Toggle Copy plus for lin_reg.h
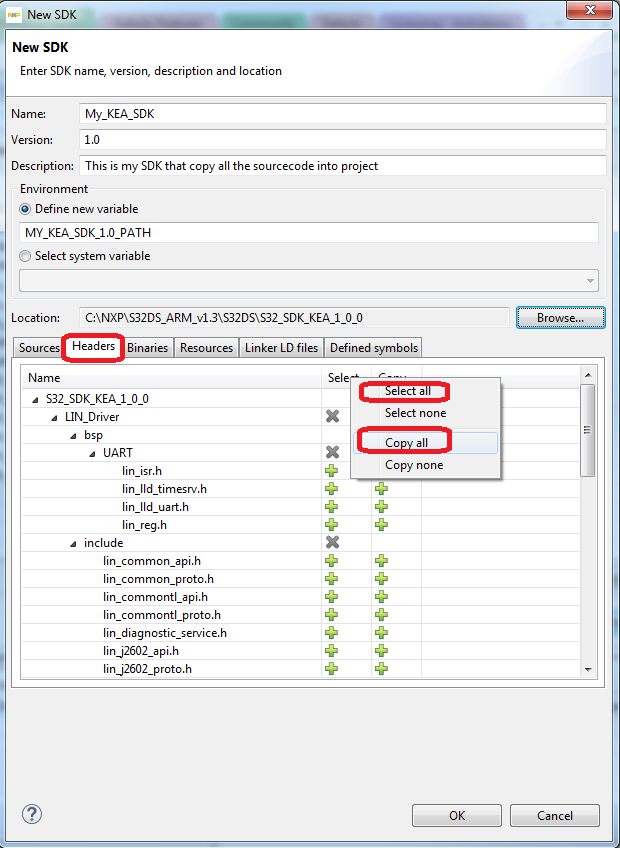 tap(381, 525)
